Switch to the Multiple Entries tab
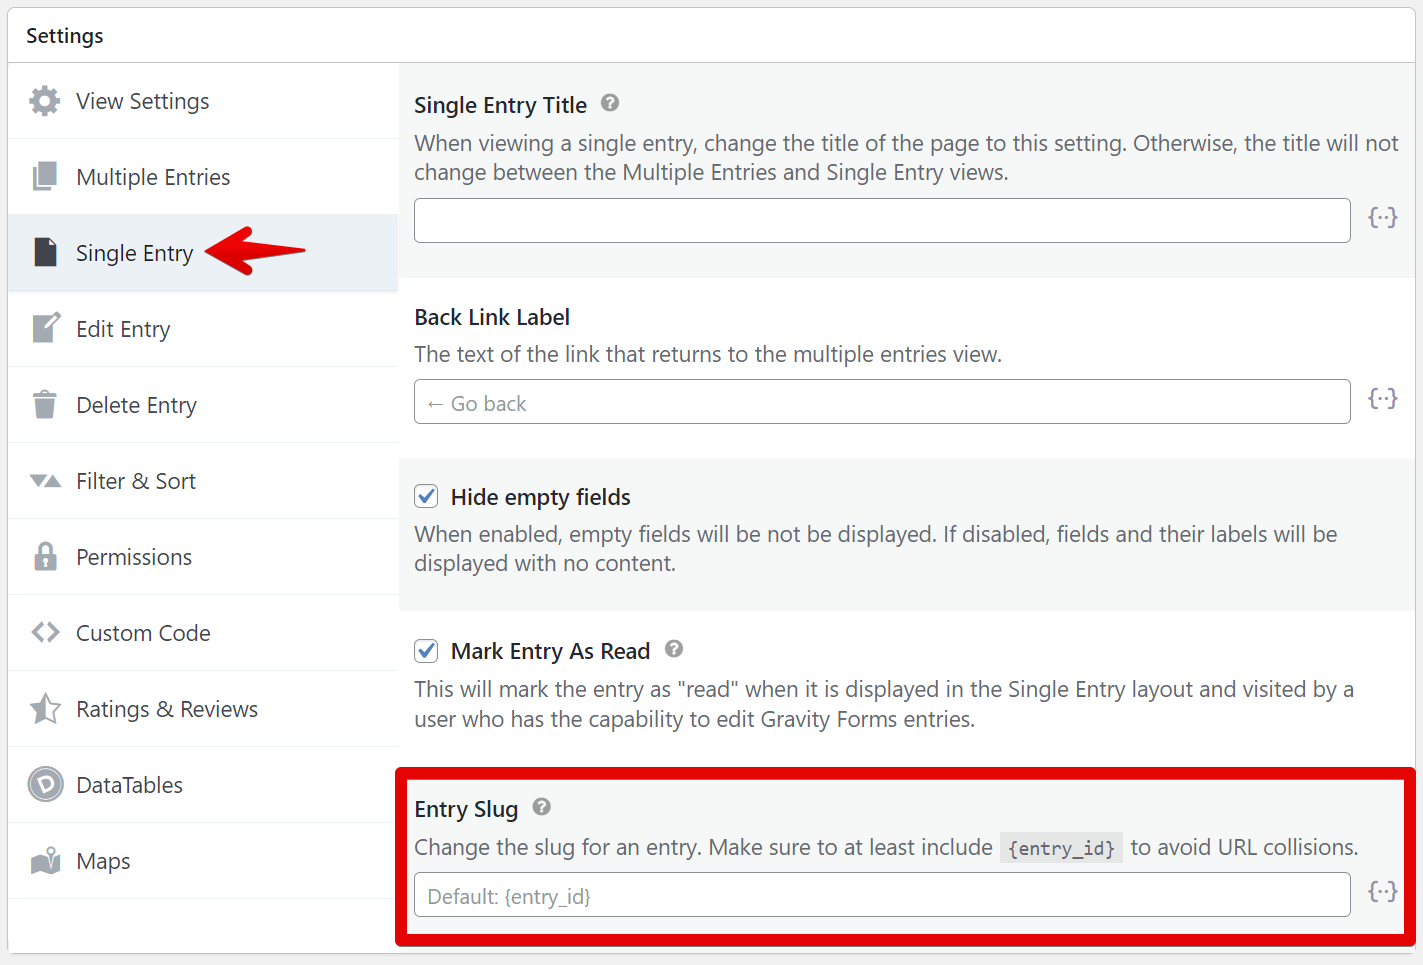Screen dimensions: 1423x965 pos(153,177)
